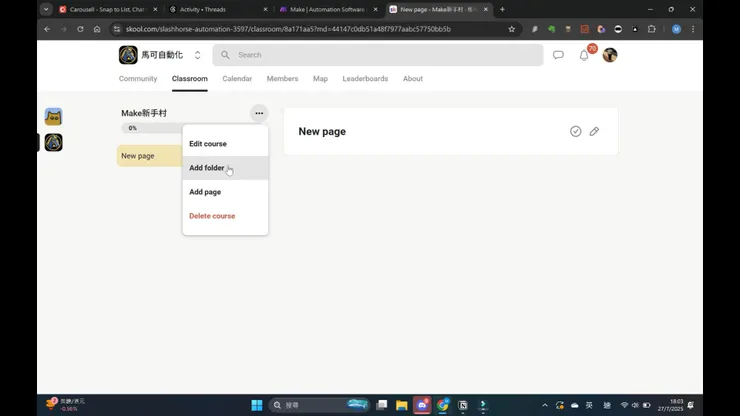Viewport: 740px width, 416px height.
Task: Switch to Carousell browser tab
Action: pos(107,9)
